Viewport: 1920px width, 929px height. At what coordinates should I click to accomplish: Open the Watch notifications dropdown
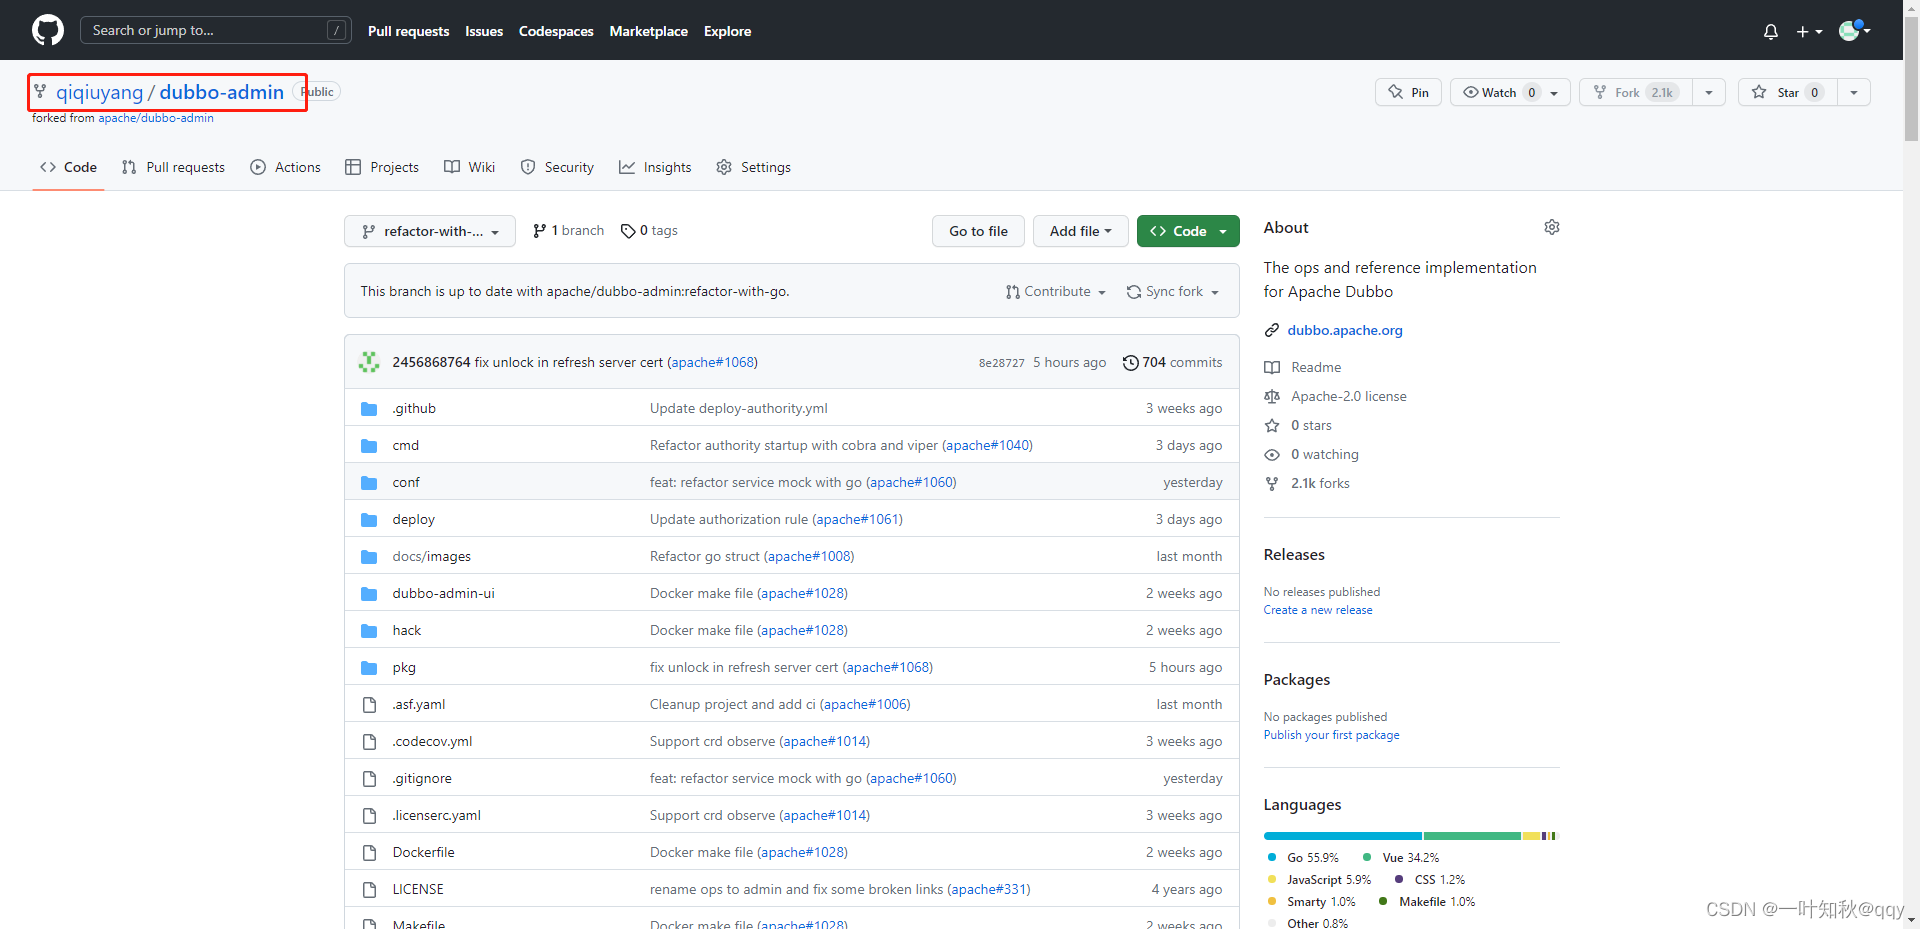pos(1510,92)
